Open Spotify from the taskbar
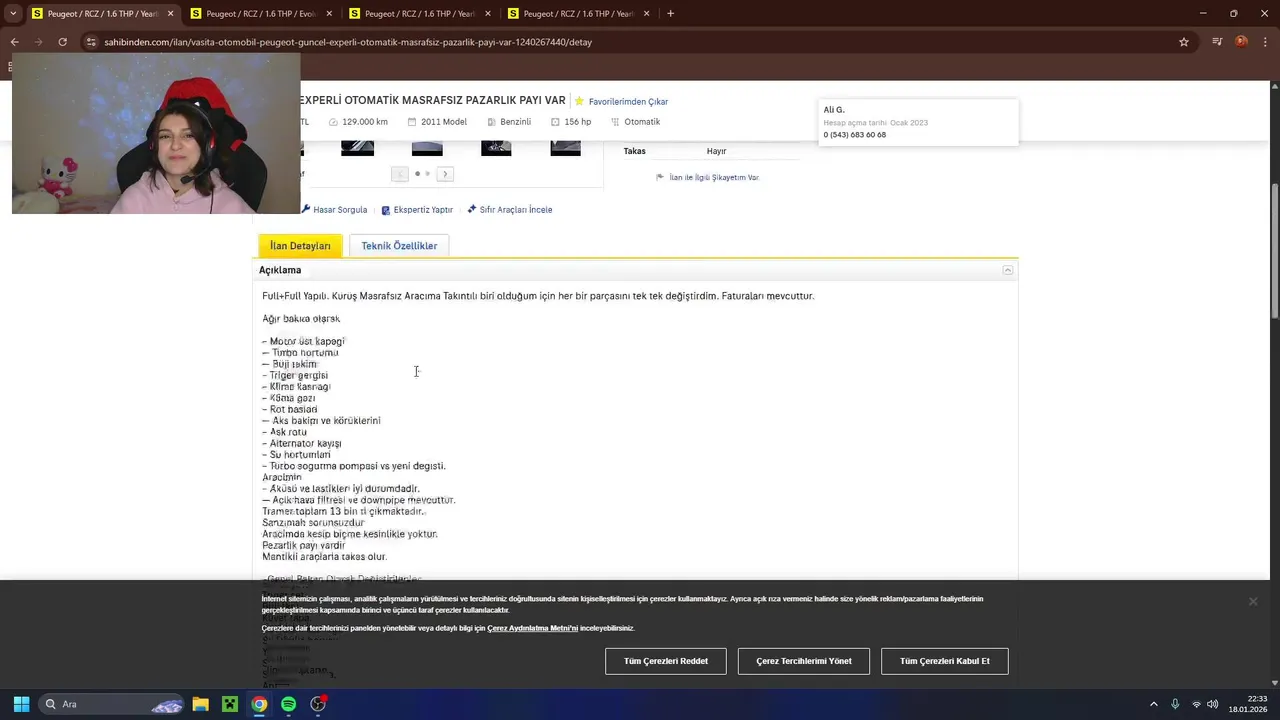The height and width of the screenshot is (720, 1280). pyautogui.click(x=288, y=704)
